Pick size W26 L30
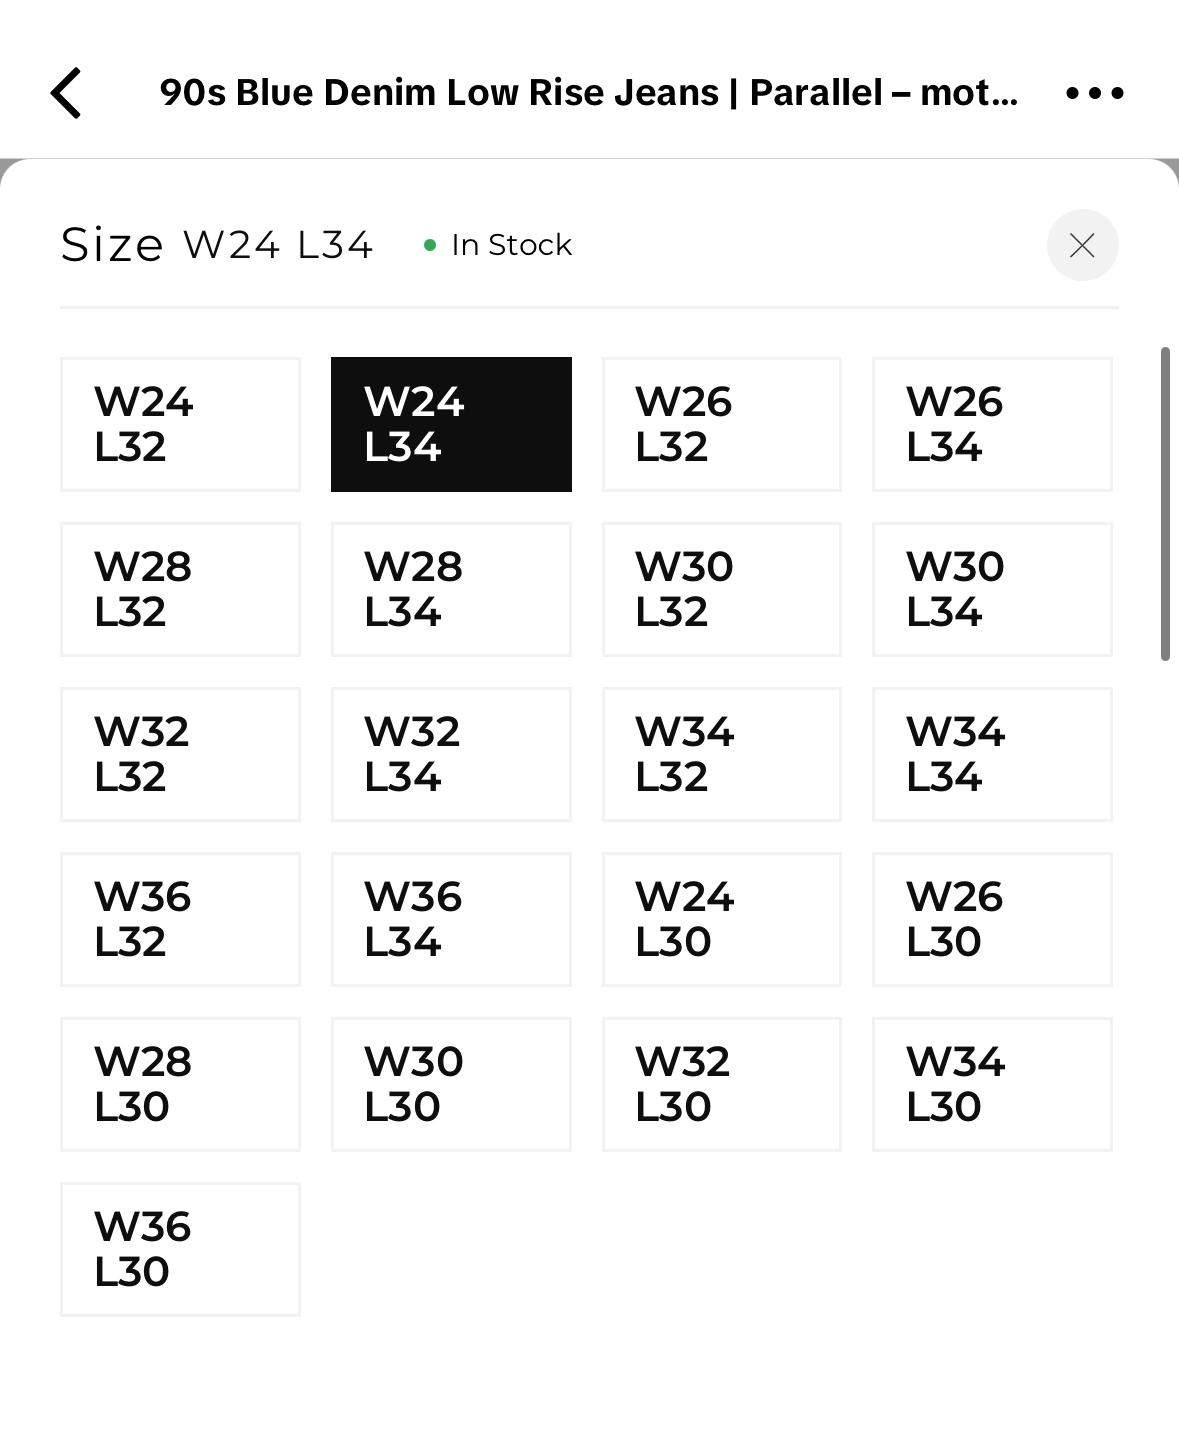Viewport: 1179px width, 1443px height. click(x=992, y=919)
